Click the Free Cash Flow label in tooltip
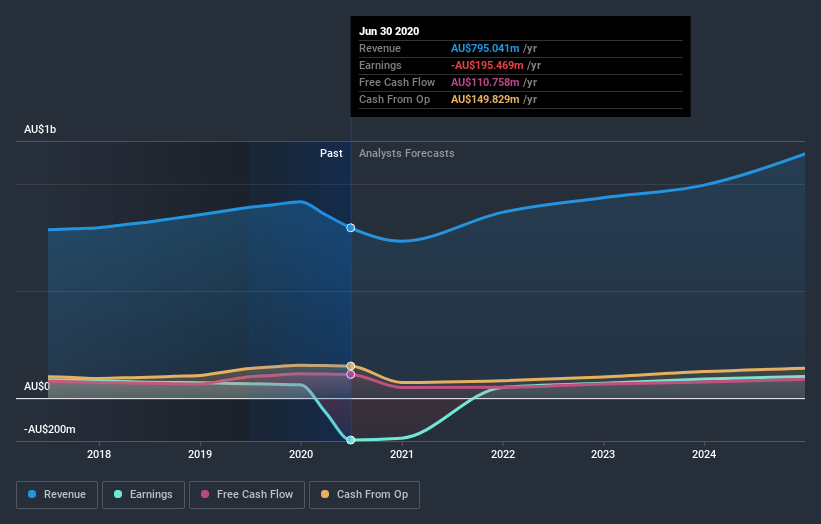The image size is (821, 524). (x=397, y=82)
